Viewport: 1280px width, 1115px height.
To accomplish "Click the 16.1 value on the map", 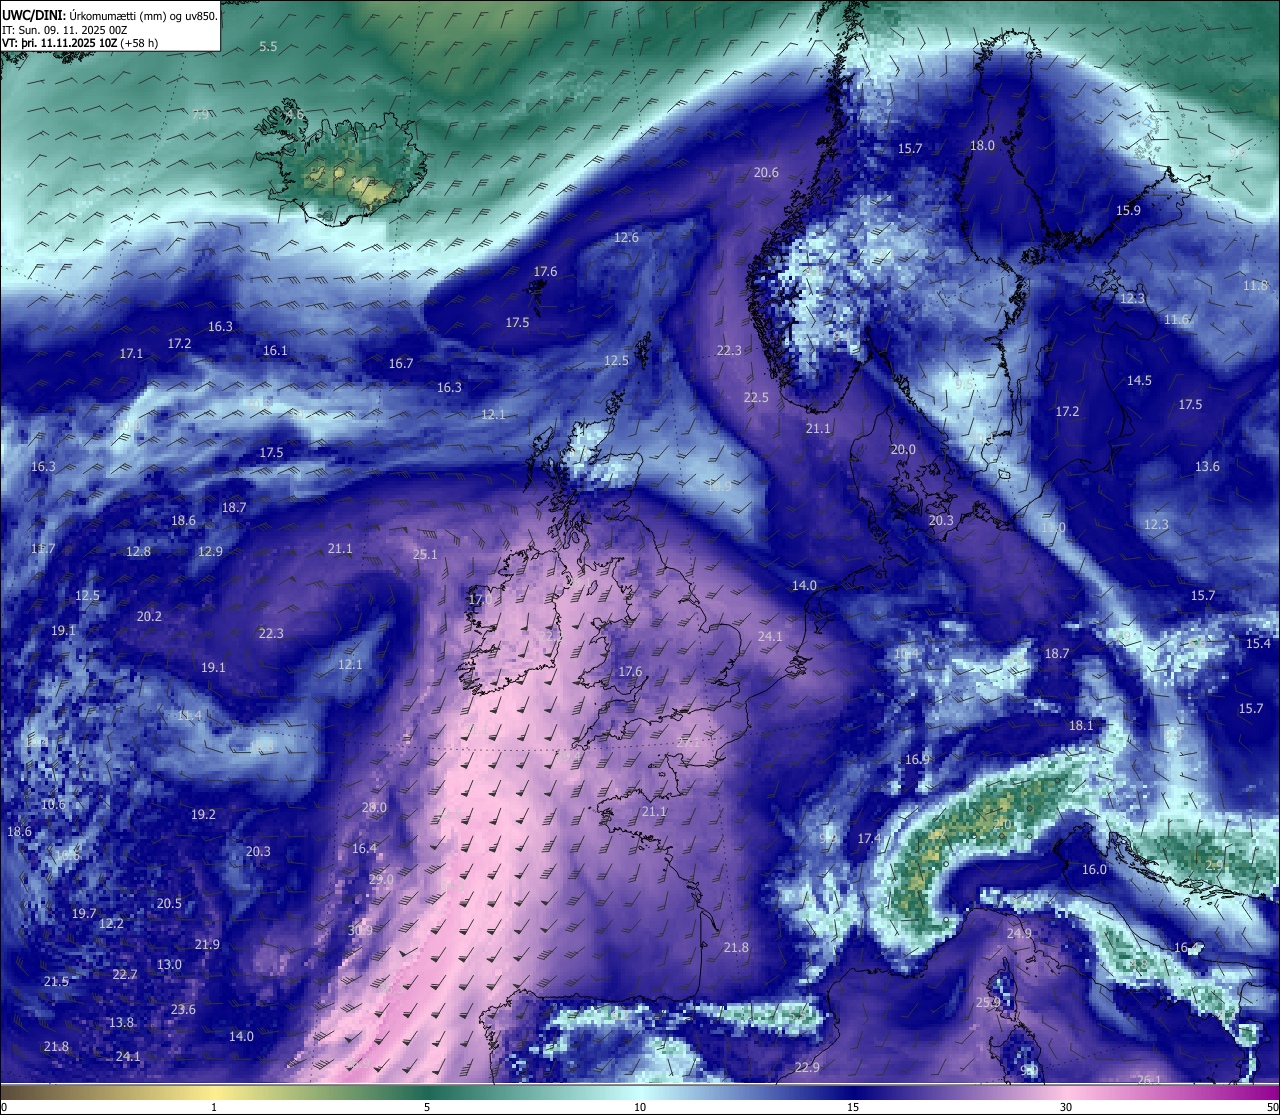I will pyautogui.click(x=275, y=351).
